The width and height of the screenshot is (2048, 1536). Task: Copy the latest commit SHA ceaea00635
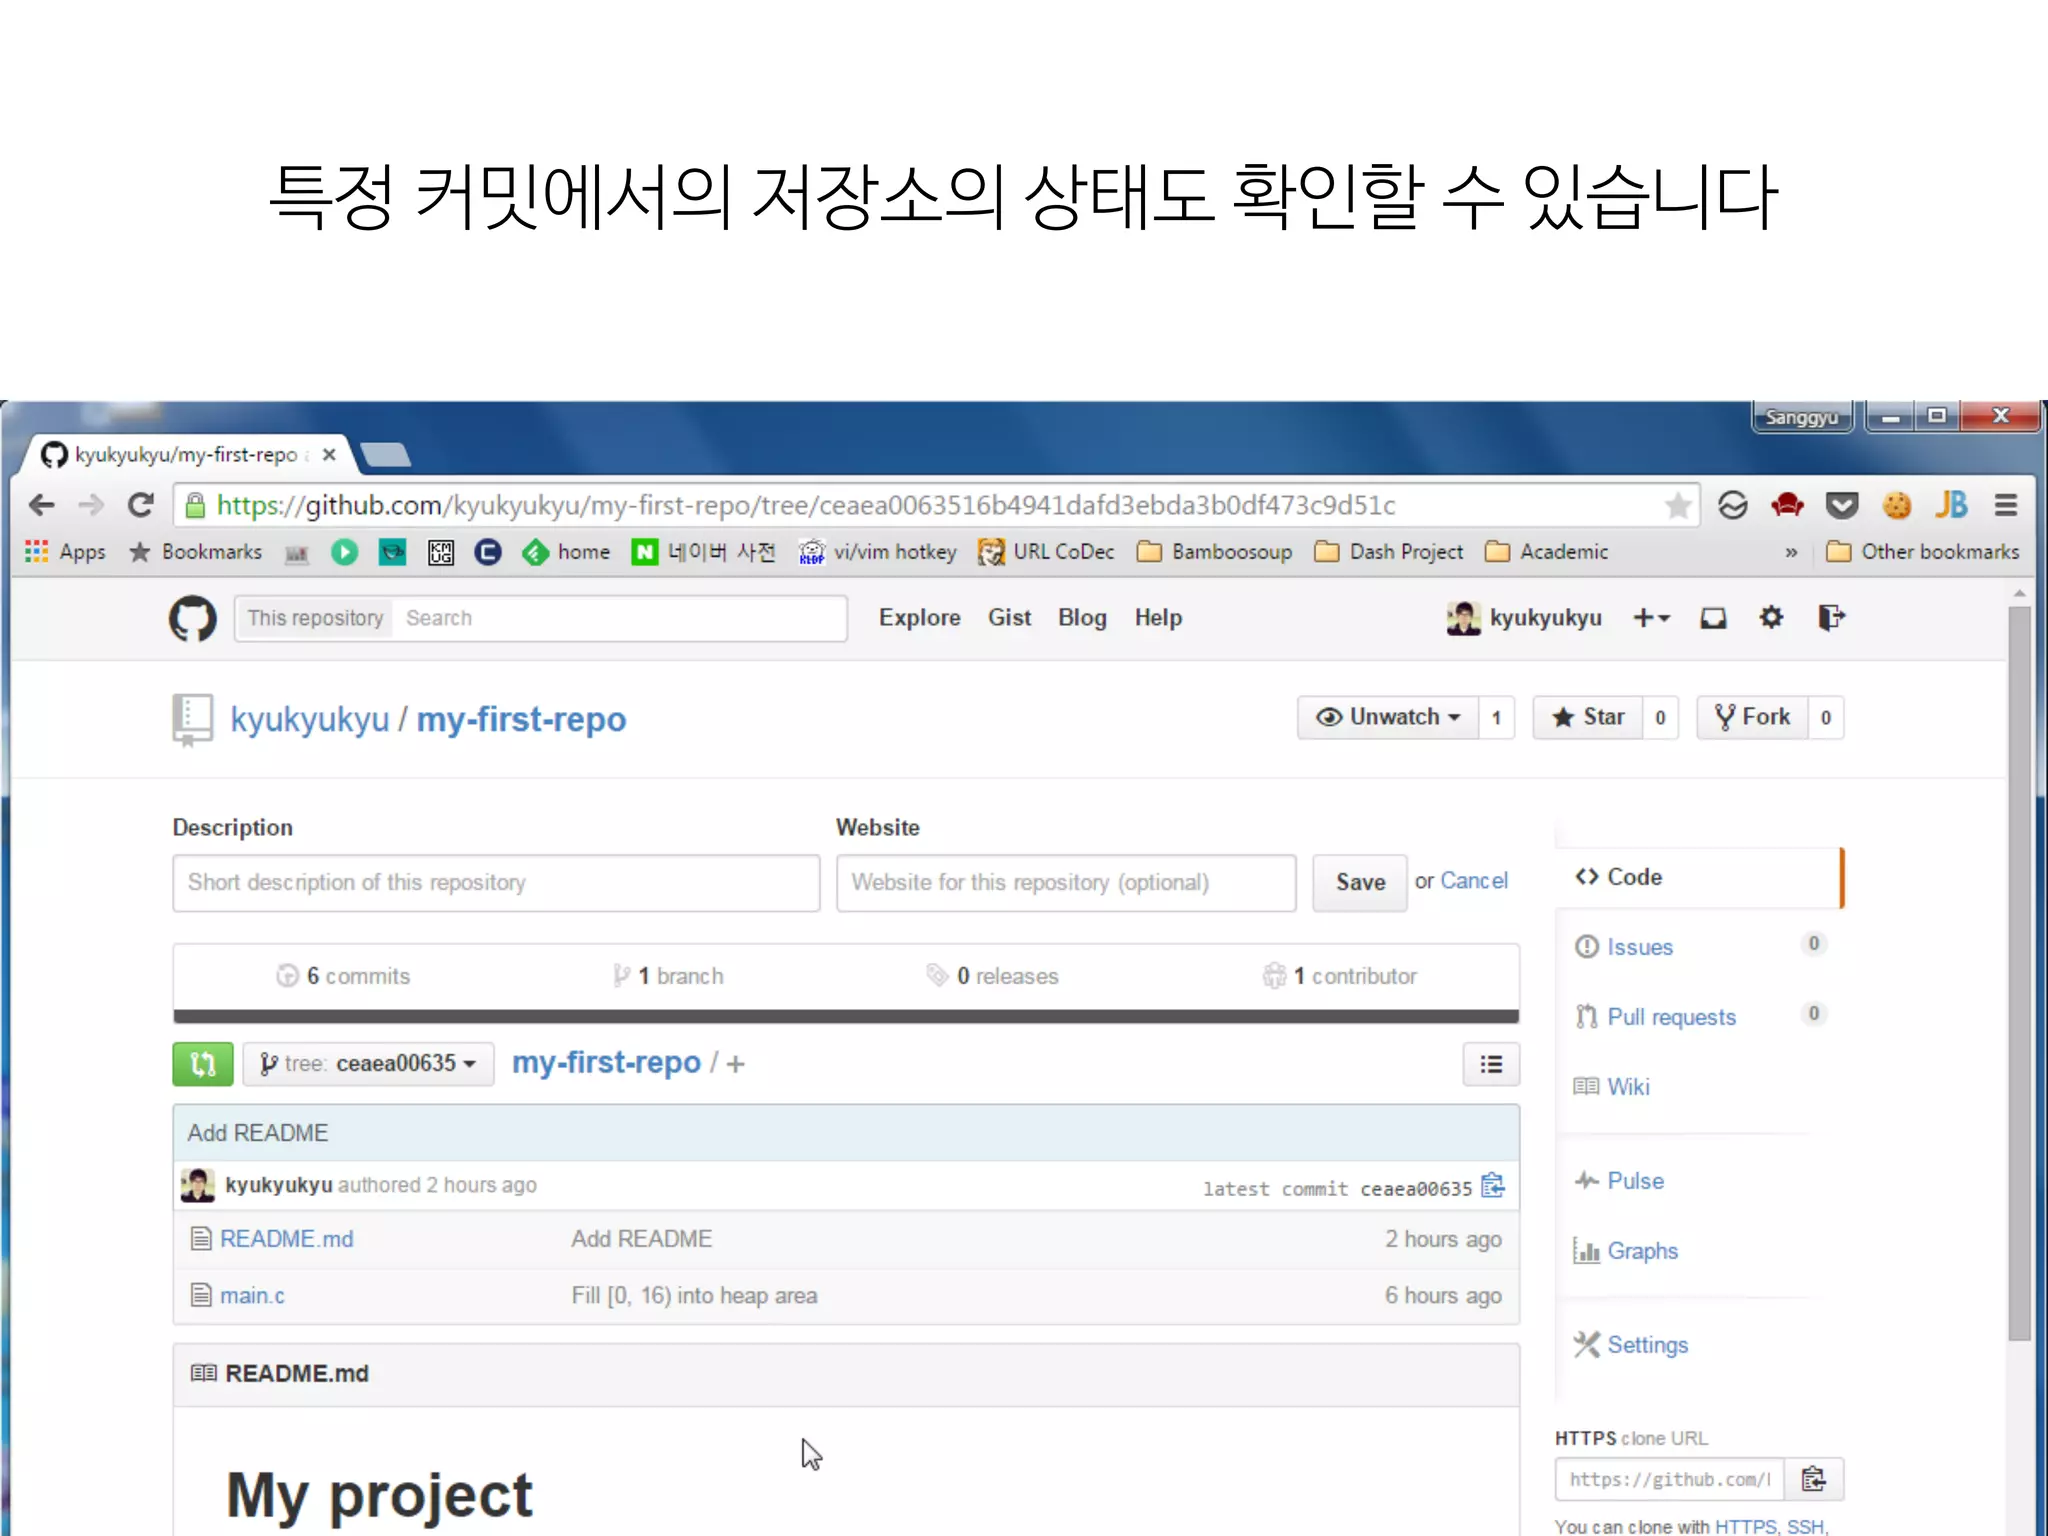(1493, 1186)
